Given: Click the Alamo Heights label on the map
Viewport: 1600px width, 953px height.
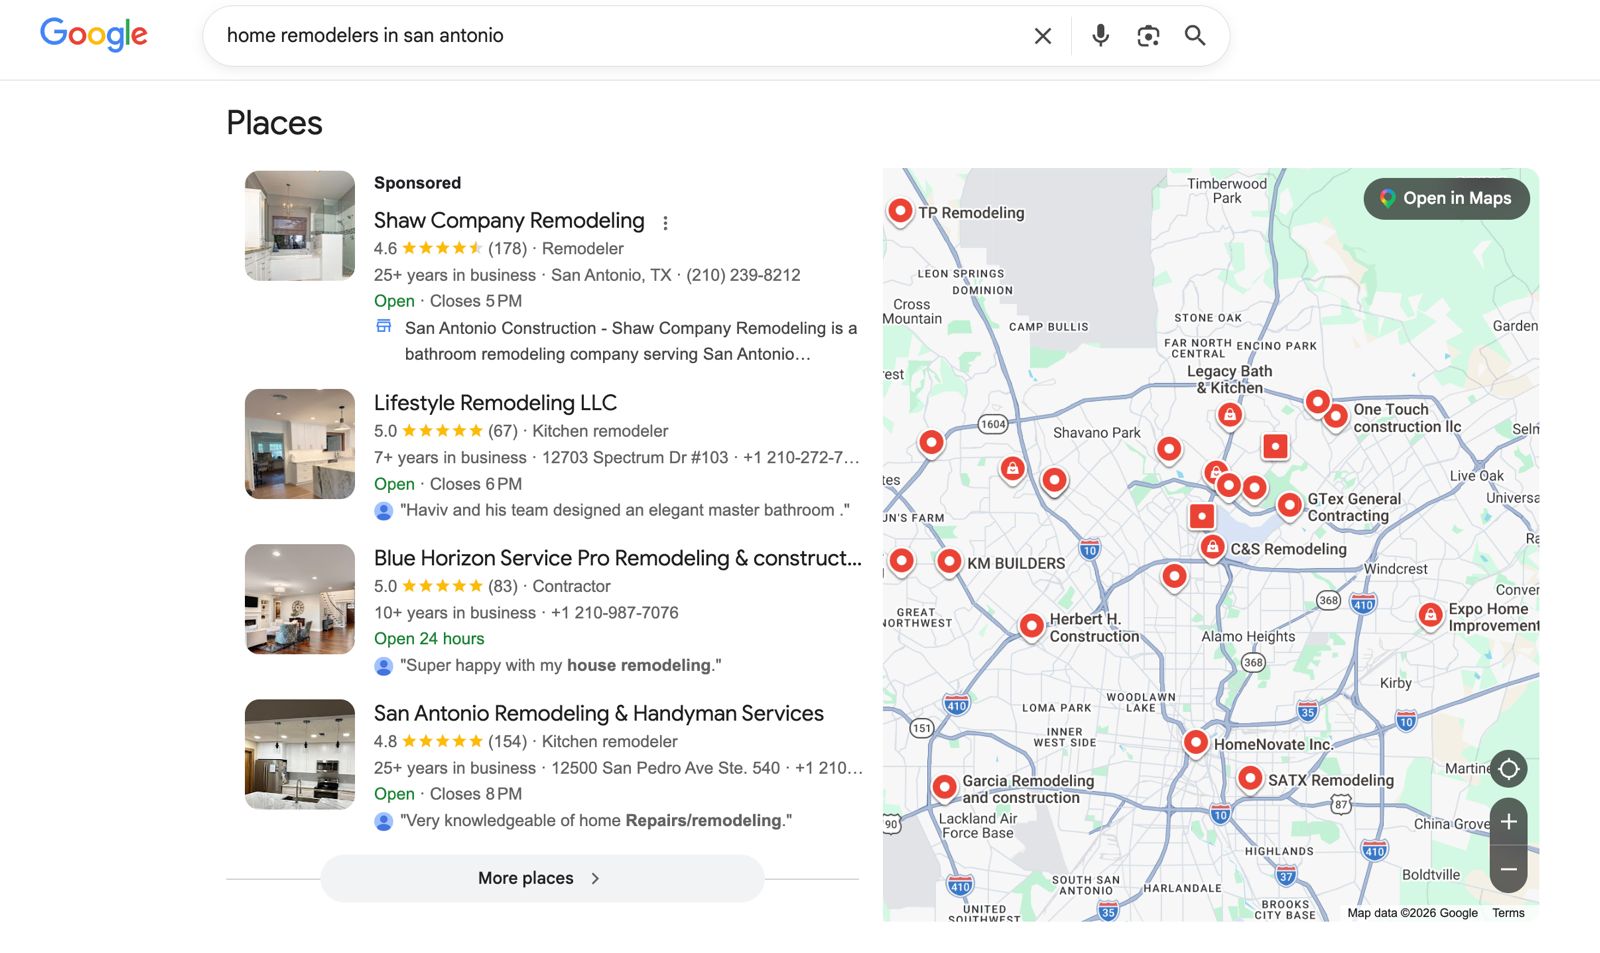Looking at the screenshot, I should (x=1248, y=636).
